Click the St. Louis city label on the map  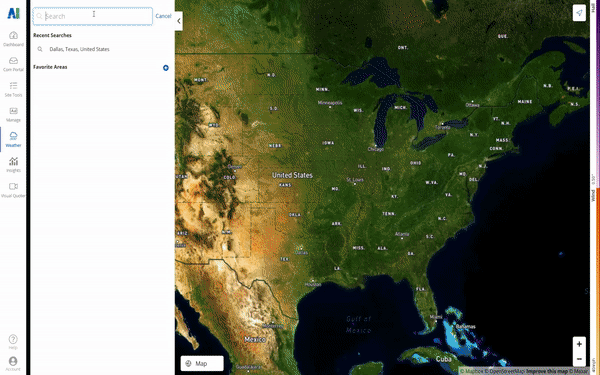coord(355,179)
